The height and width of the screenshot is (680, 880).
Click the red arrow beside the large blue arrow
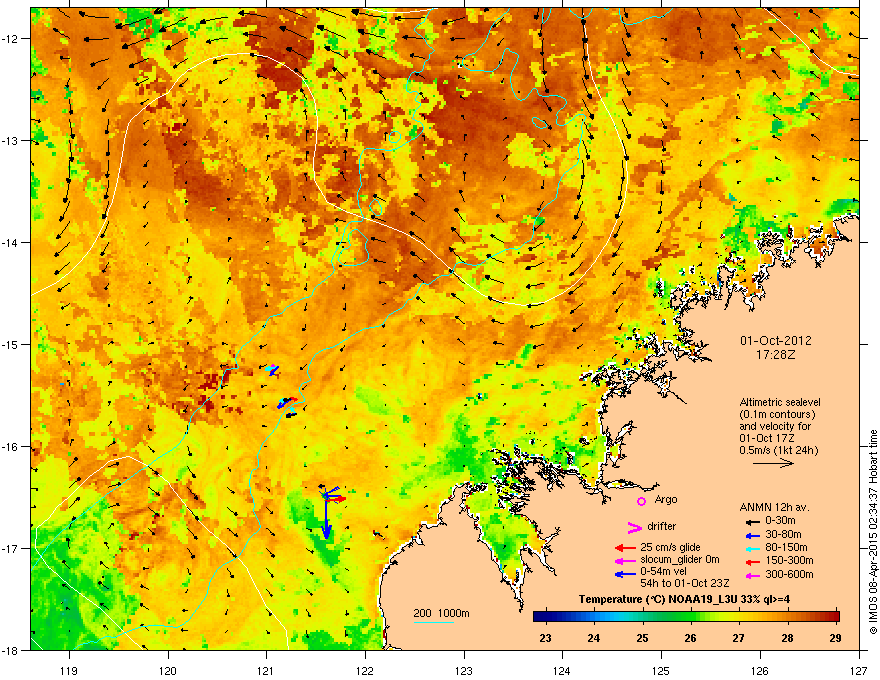[337, 498]
